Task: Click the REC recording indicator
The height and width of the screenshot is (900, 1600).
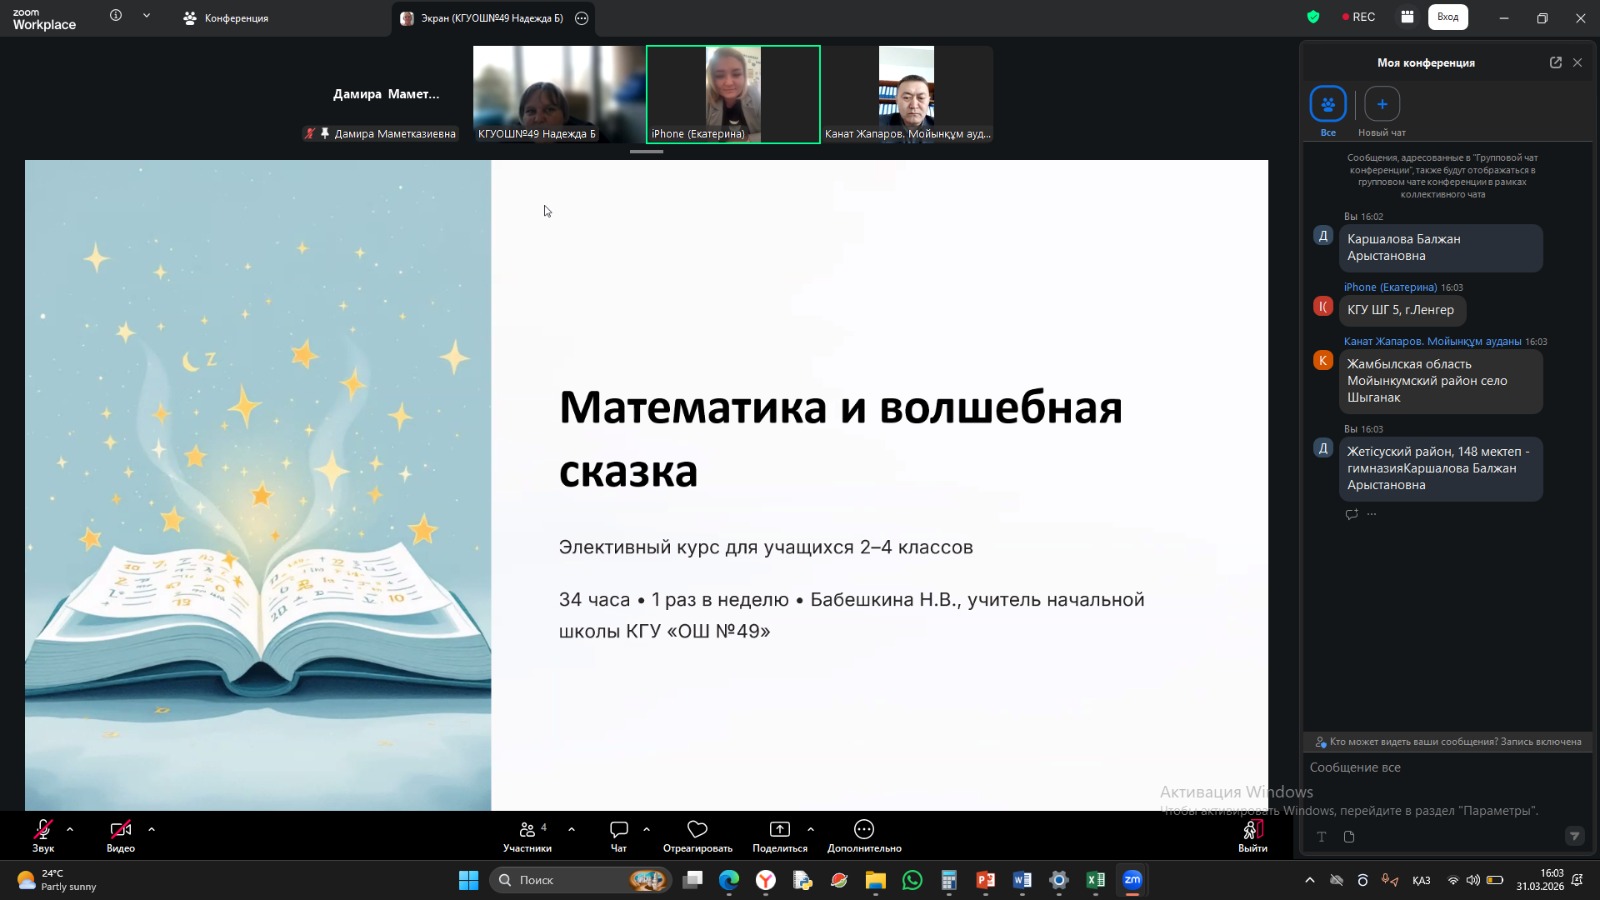Action: point(1359,17)
